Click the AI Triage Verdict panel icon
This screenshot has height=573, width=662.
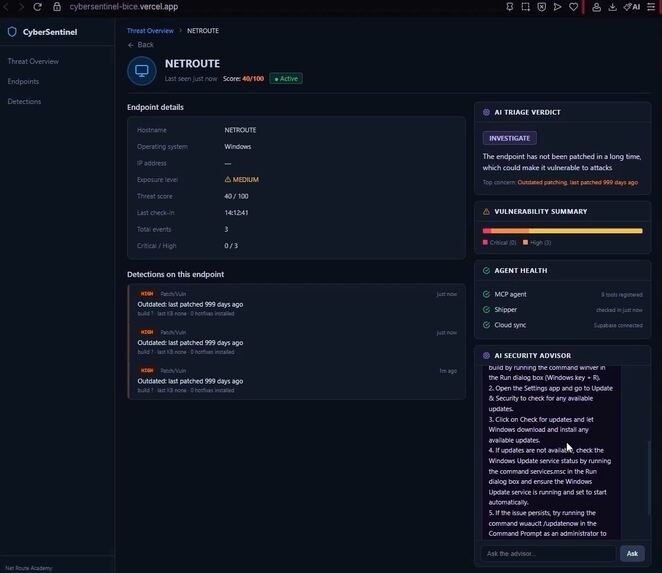pos(486,112)
